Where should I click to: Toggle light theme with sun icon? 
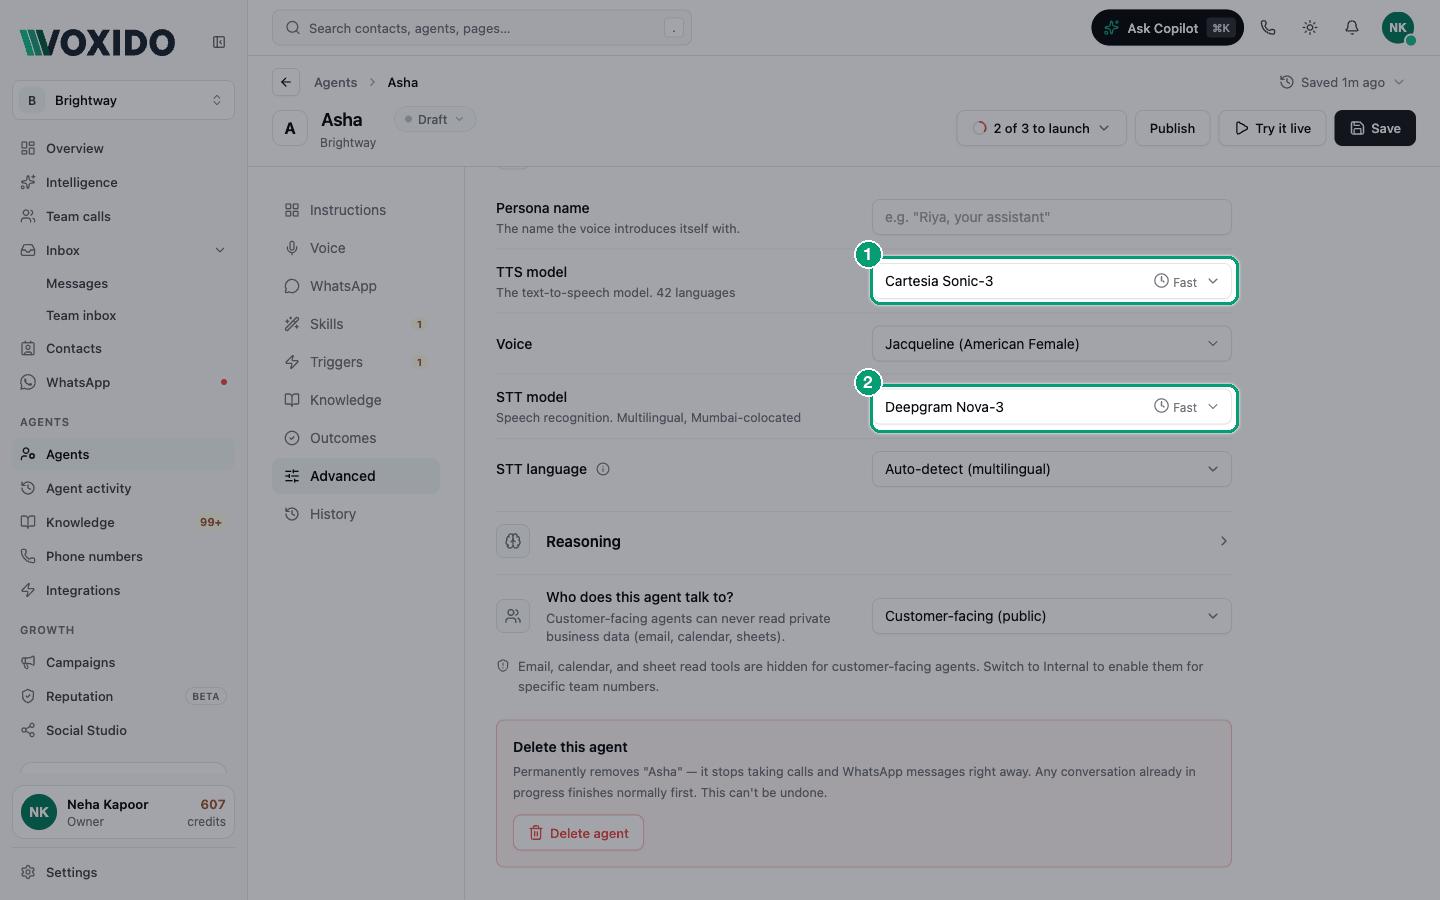(1310, 28)
